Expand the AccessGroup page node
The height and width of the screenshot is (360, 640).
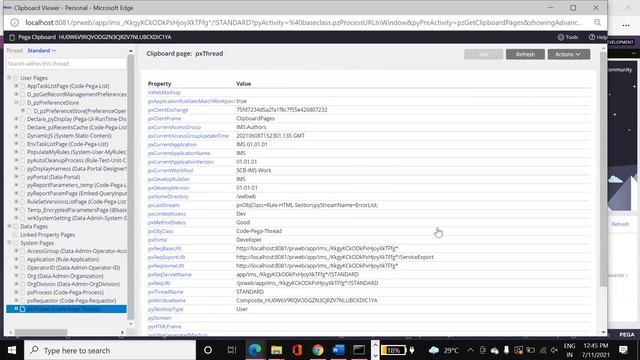[16, 251]
